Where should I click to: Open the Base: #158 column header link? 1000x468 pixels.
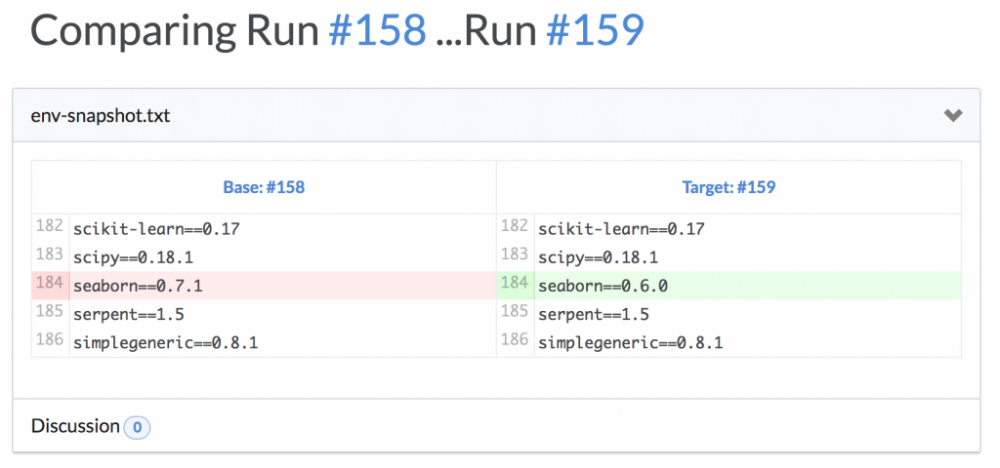[263, 187]
